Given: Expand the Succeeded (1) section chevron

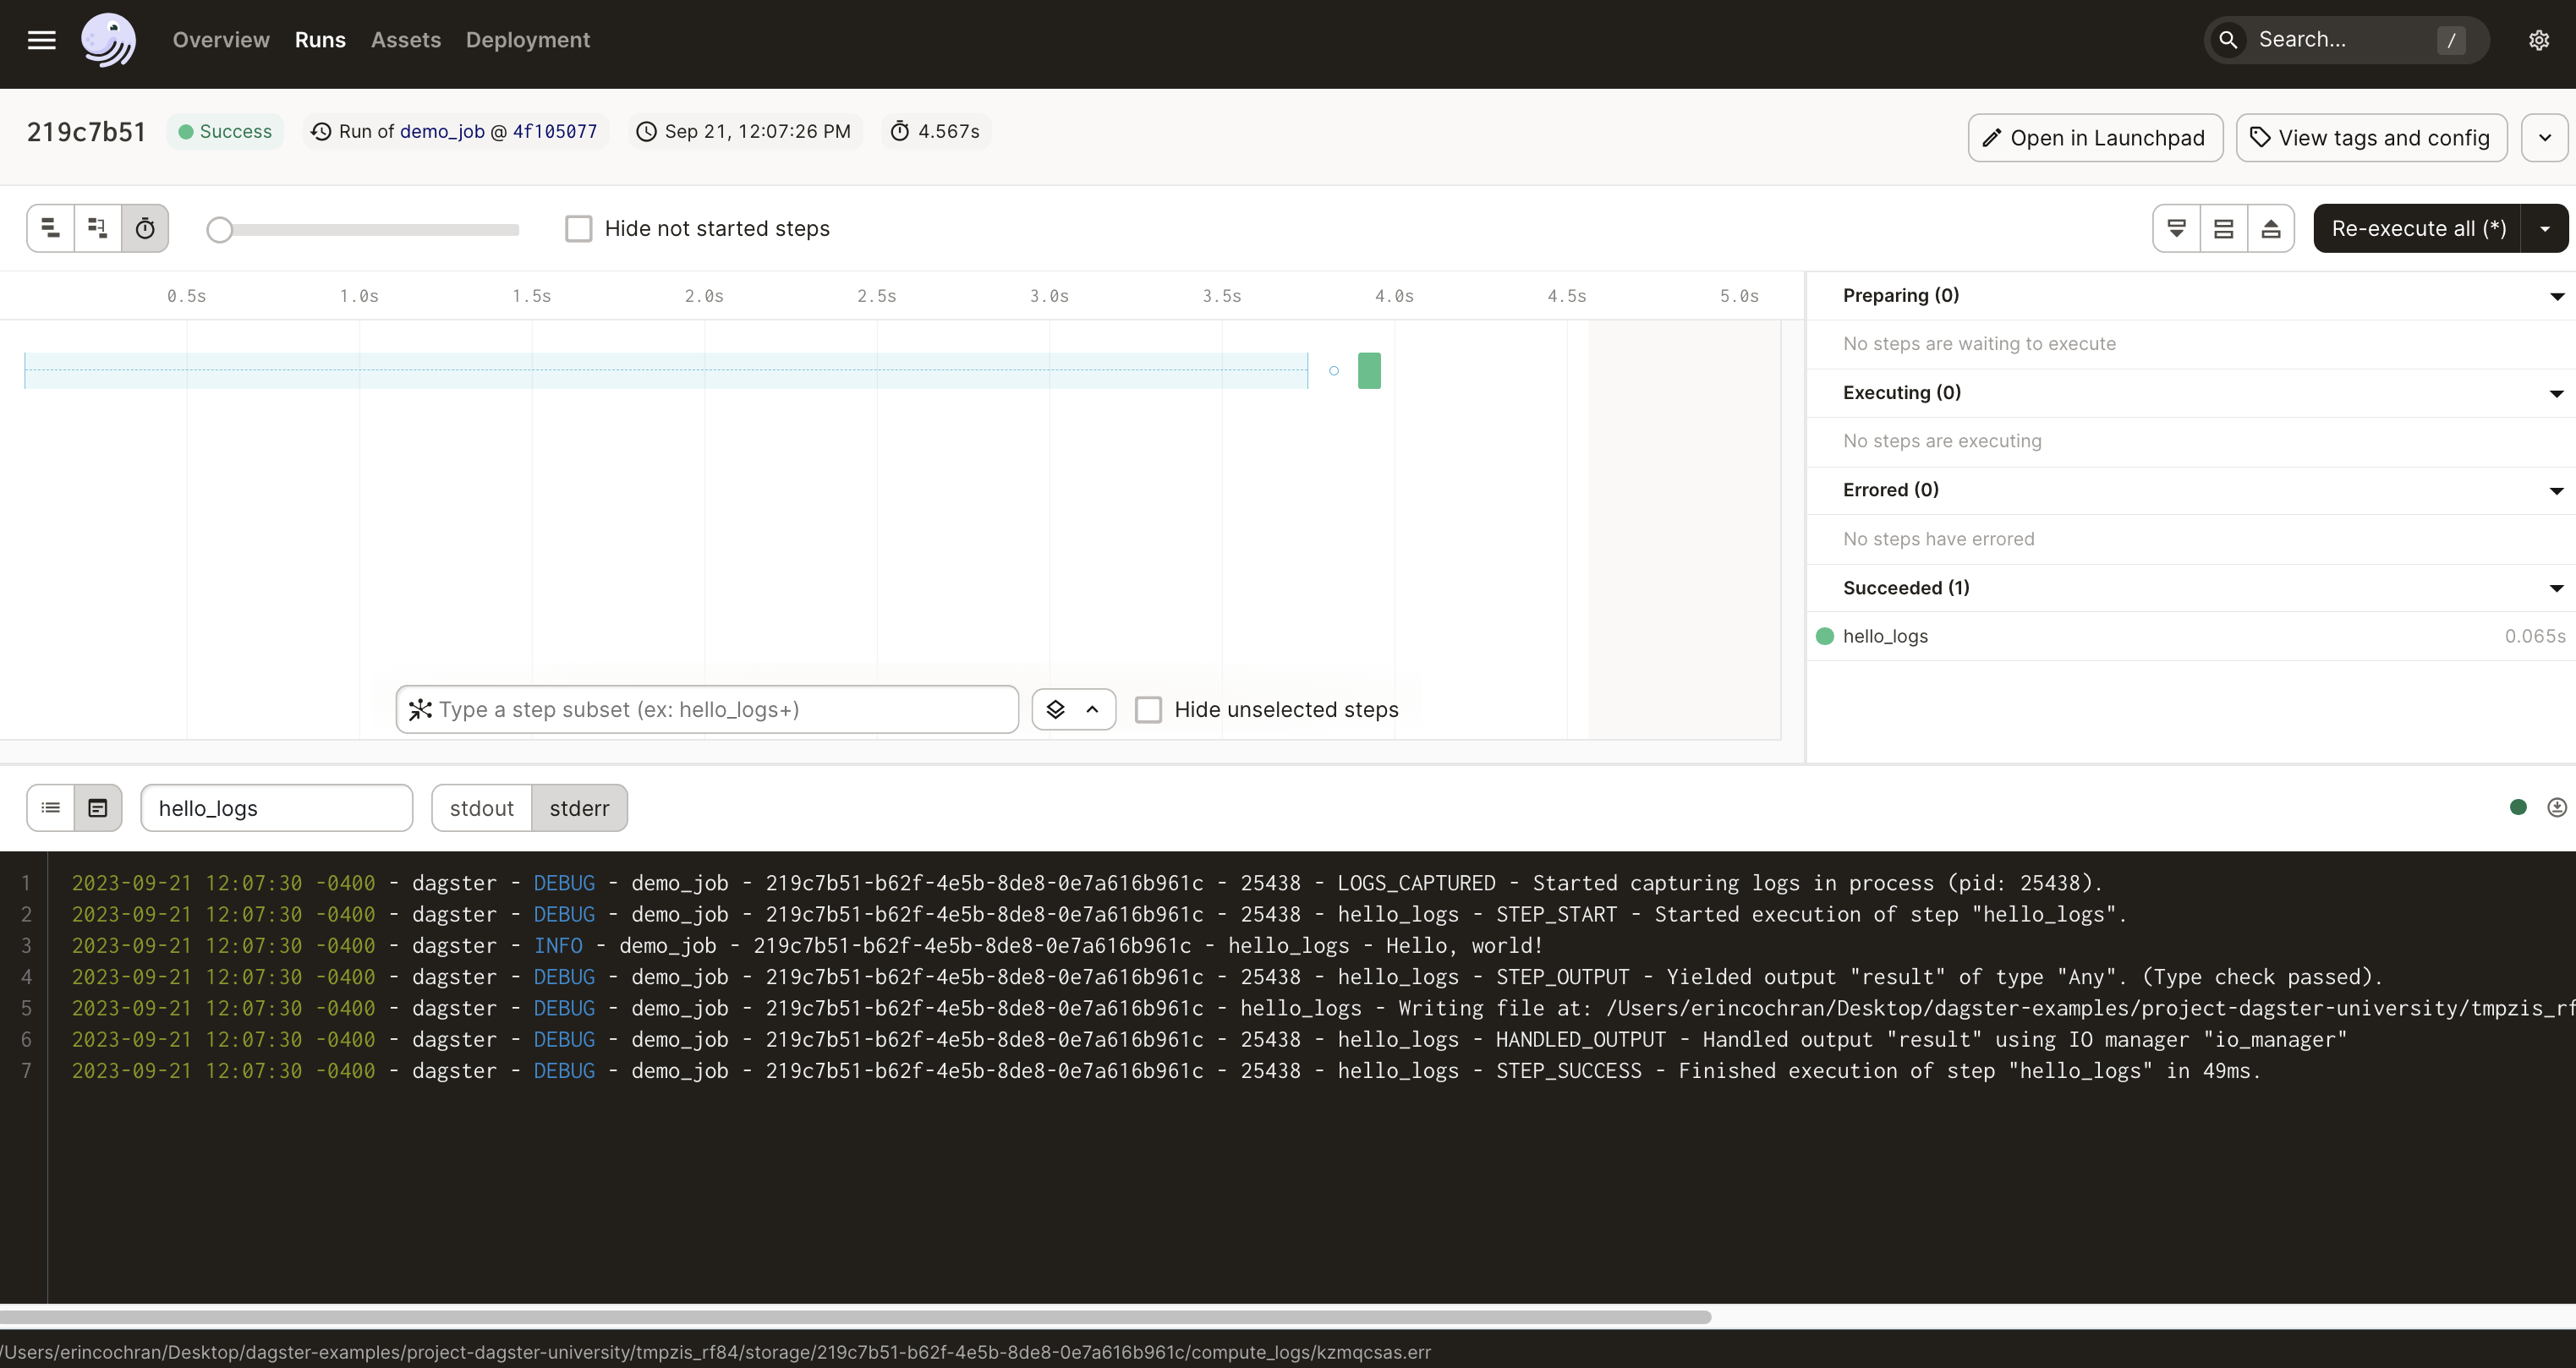Looking at the screenshot, I should click(x=2556, y=588).
